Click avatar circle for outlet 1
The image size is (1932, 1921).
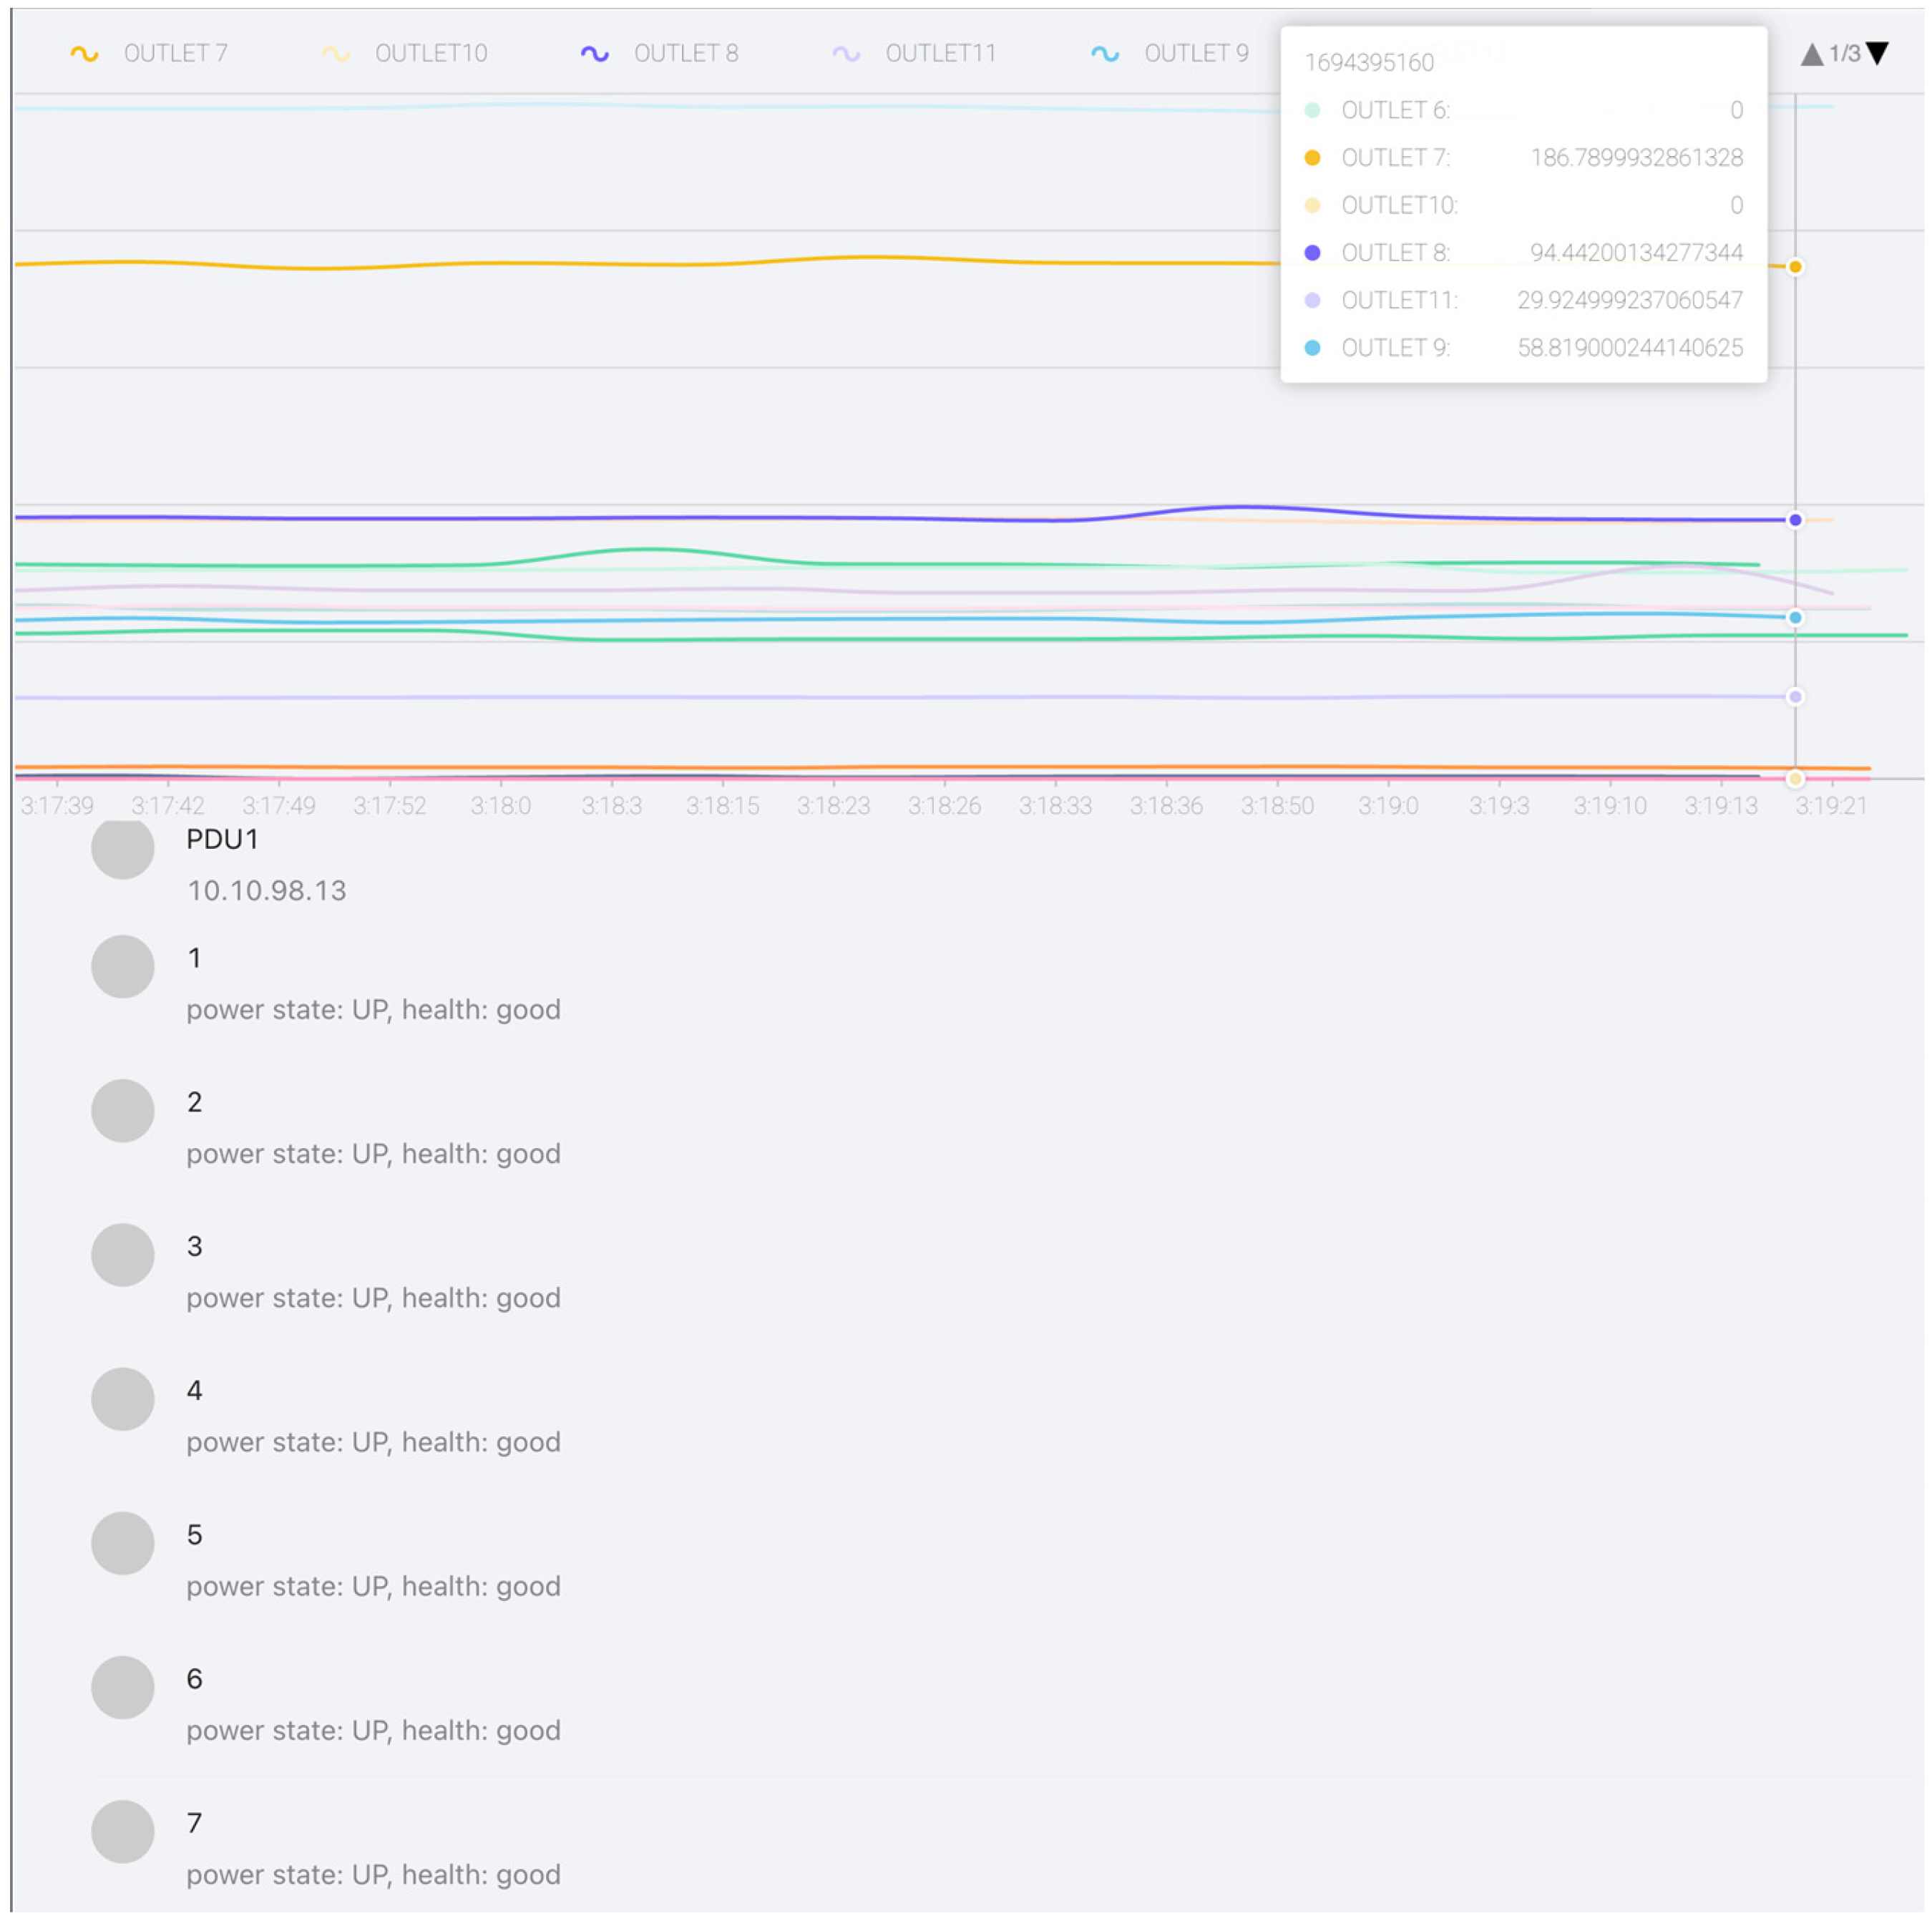tap(123, 966)
